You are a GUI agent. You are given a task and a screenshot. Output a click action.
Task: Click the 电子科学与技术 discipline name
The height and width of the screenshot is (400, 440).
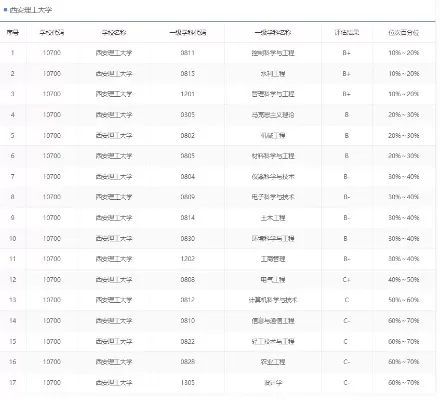(273, 197)
